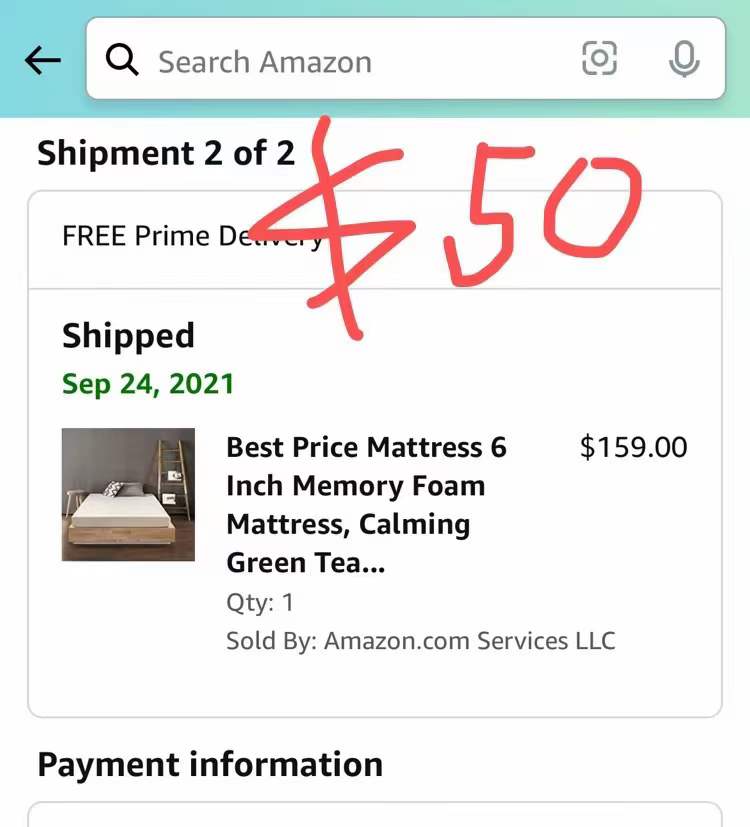Open the Best Price Mattress product title

tap(367, 505)
